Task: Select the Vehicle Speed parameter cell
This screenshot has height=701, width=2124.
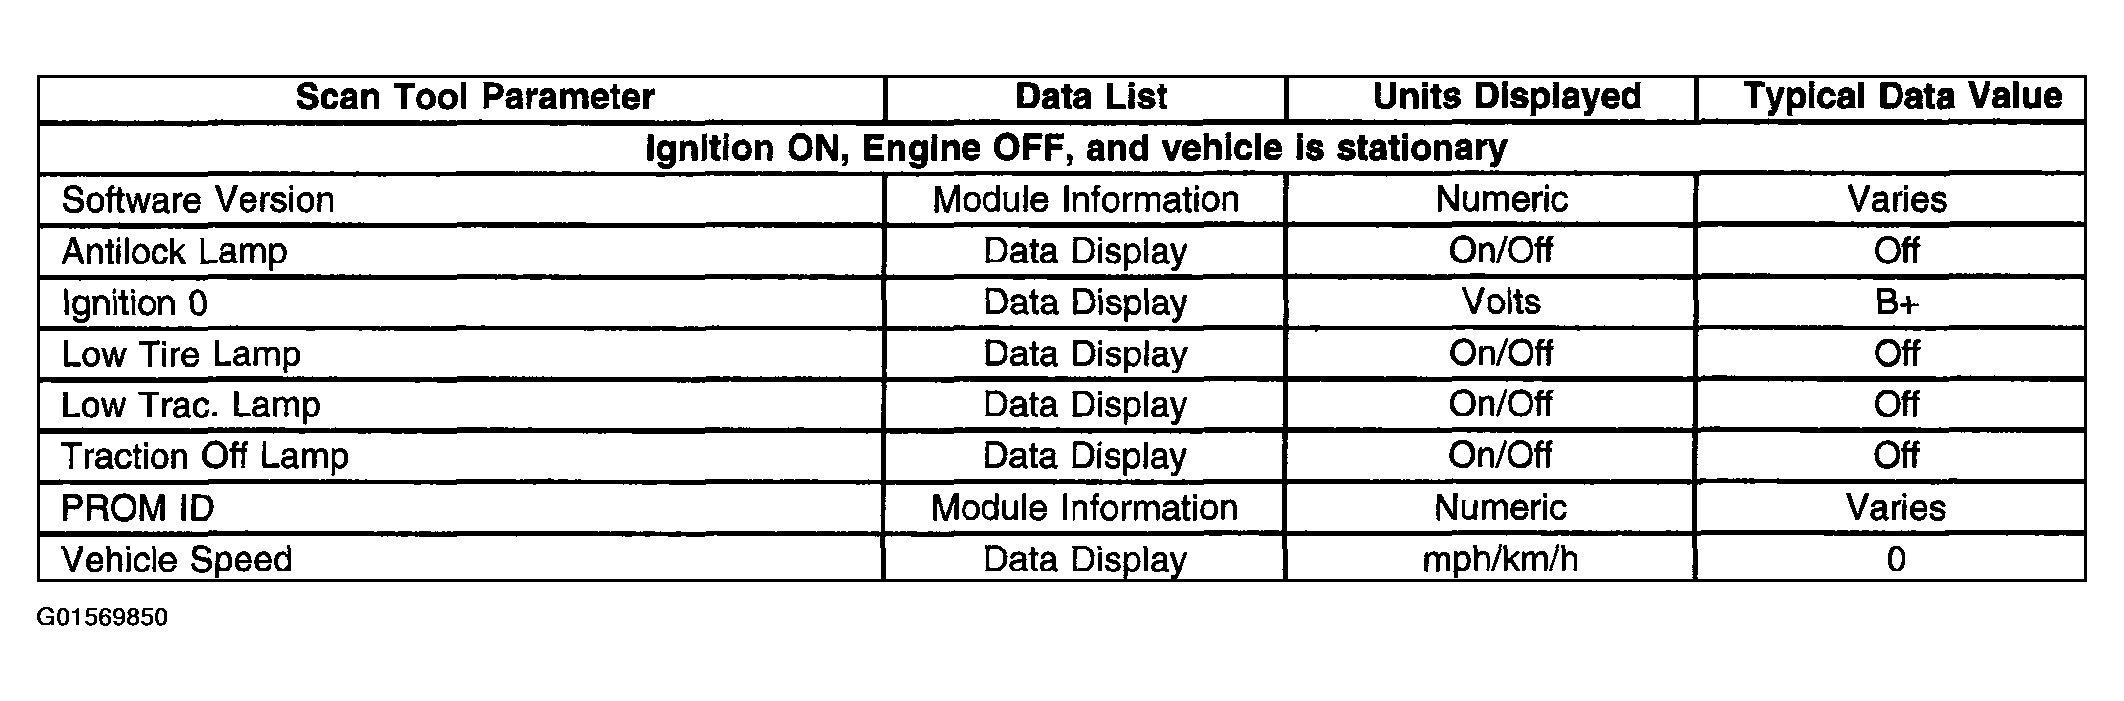Action: pyautogui.click(x=462, y=559)
